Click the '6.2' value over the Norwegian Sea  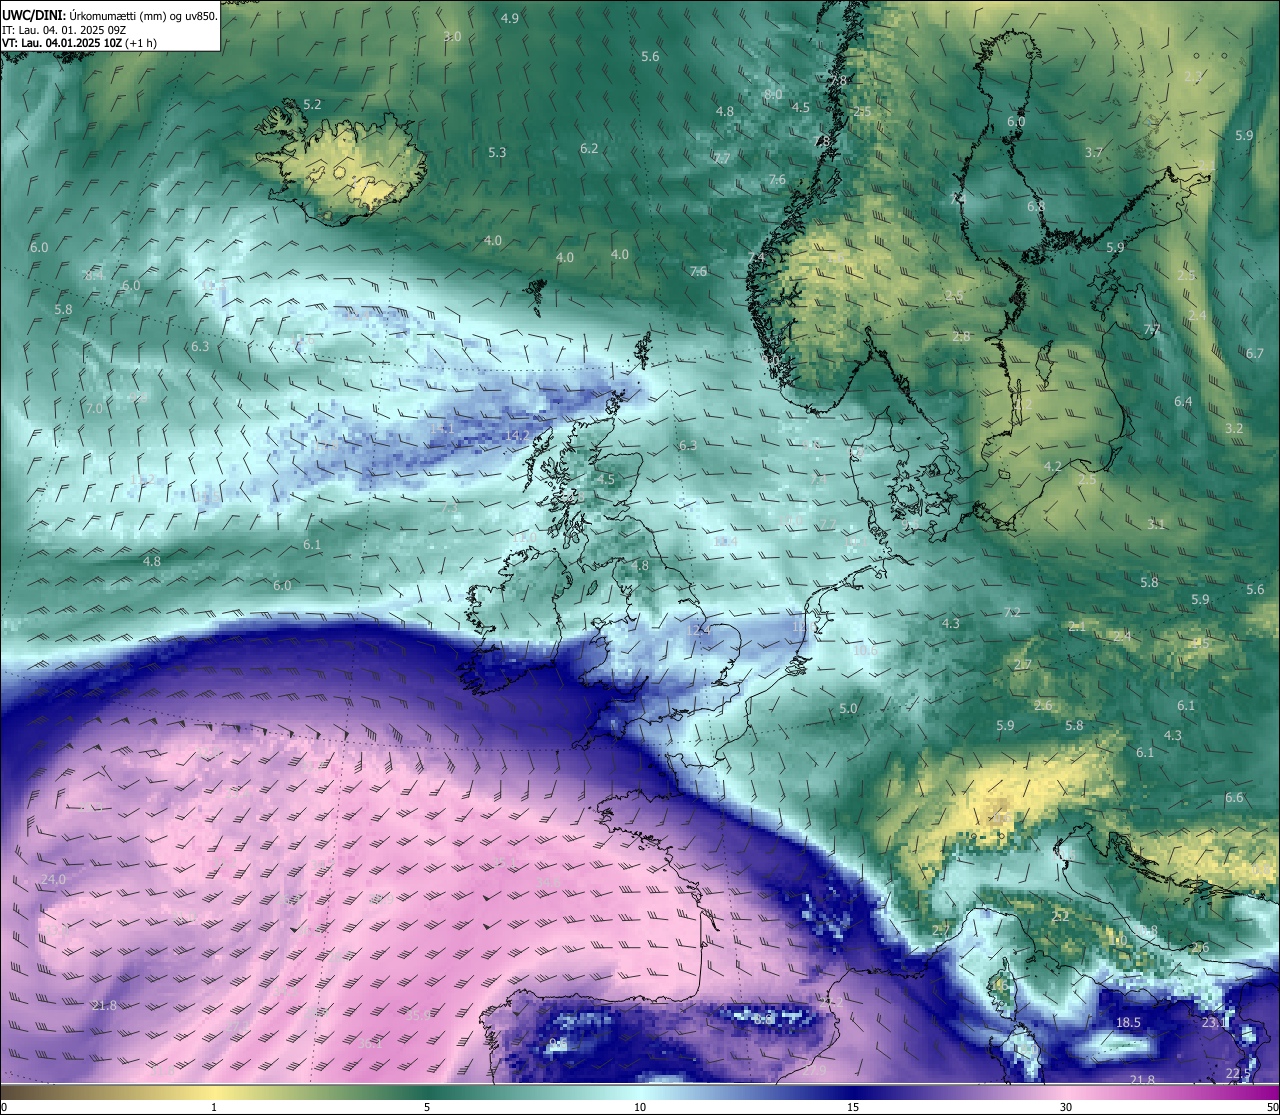pos(589,148)
